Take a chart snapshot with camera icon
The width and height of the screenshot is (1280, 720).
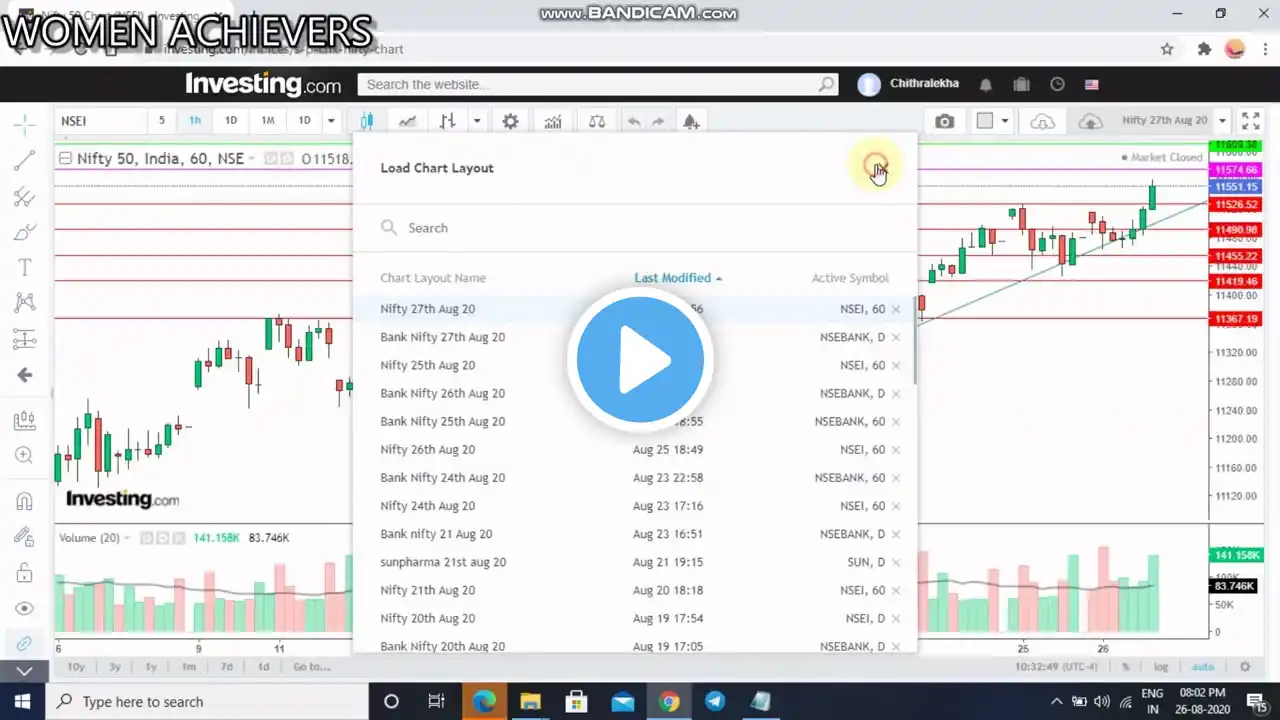pyautogui.click(x=945, y=121)
